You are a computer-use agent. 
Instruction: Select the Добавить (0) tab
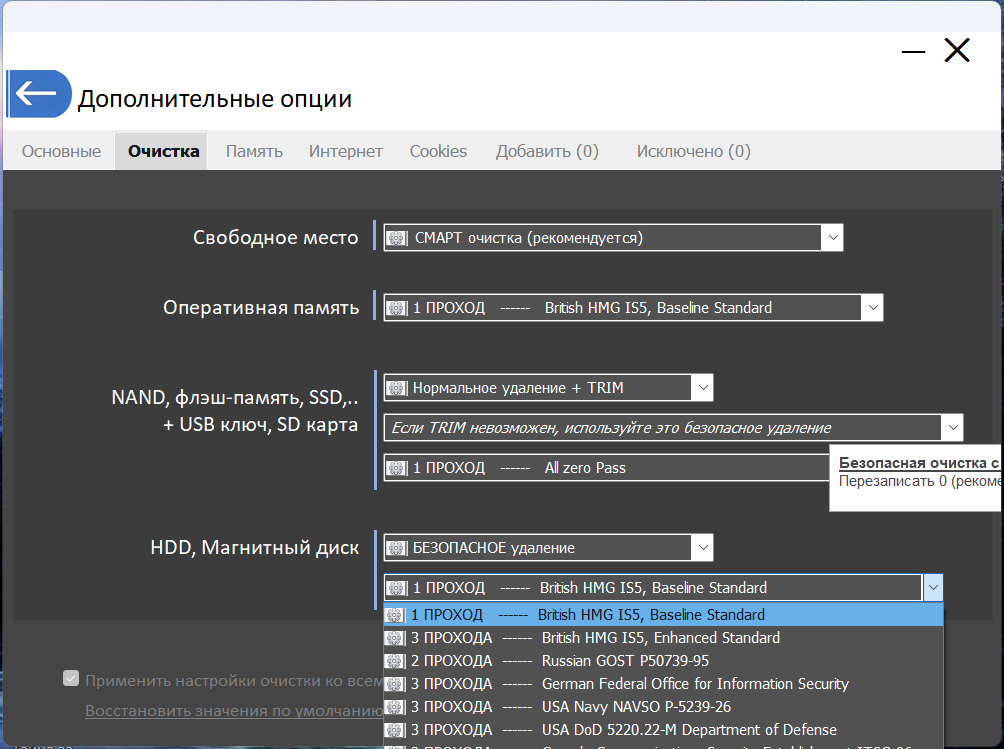(x=547, y=151)
